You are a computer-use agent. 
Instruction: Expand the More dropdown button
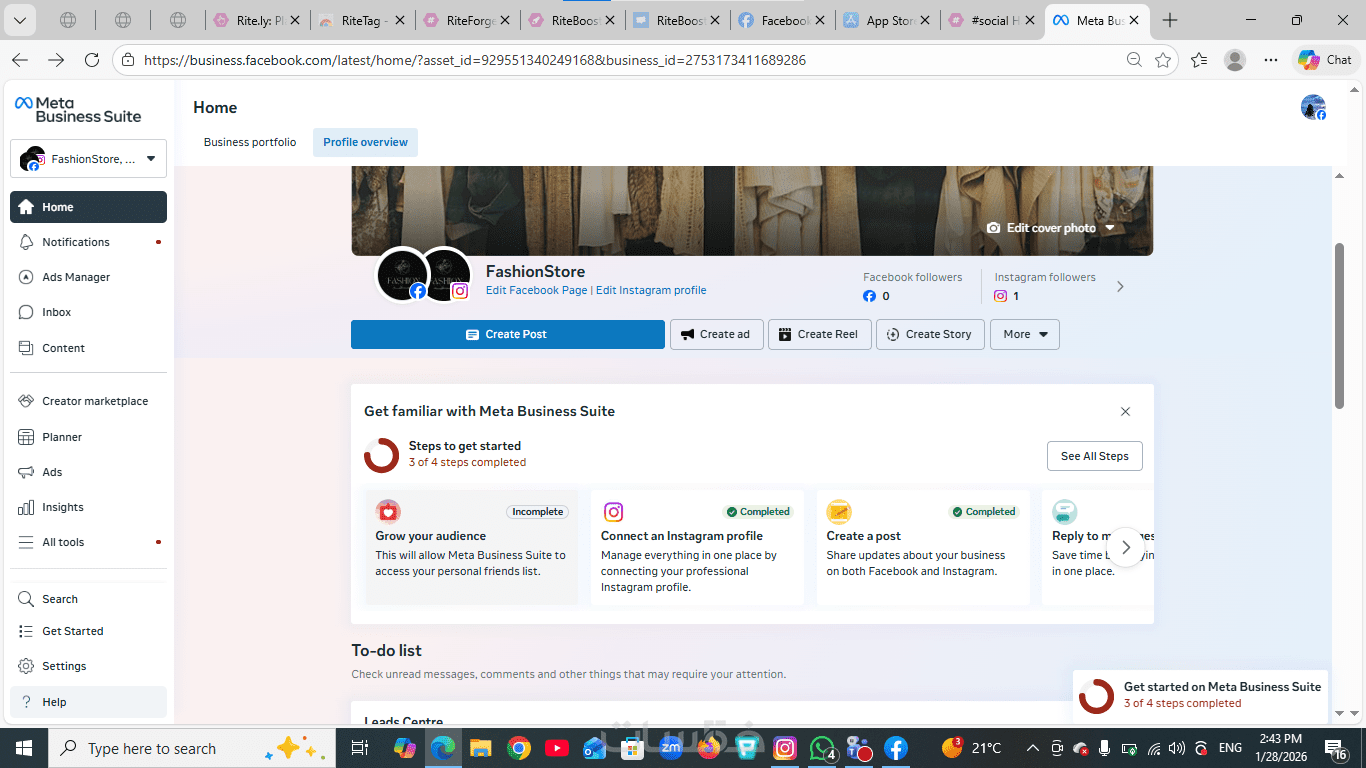(1025, 334)
